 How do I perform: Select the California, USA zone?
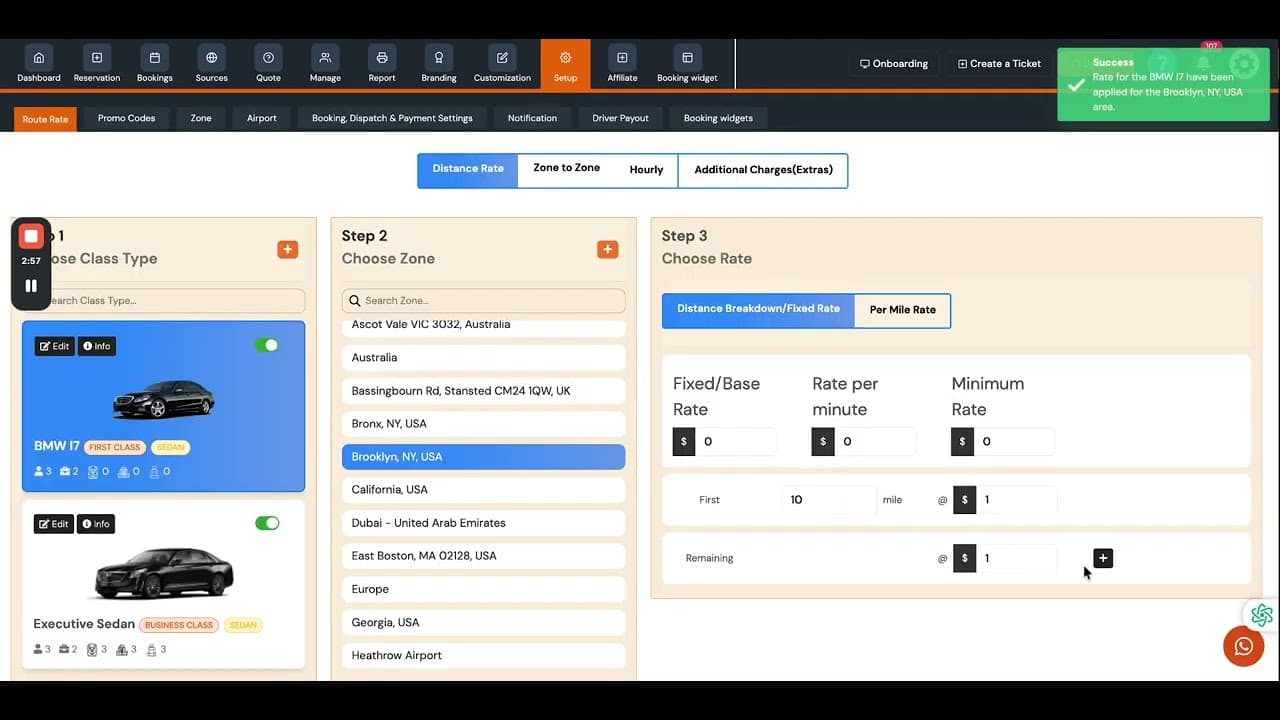(x=483, y=489)
